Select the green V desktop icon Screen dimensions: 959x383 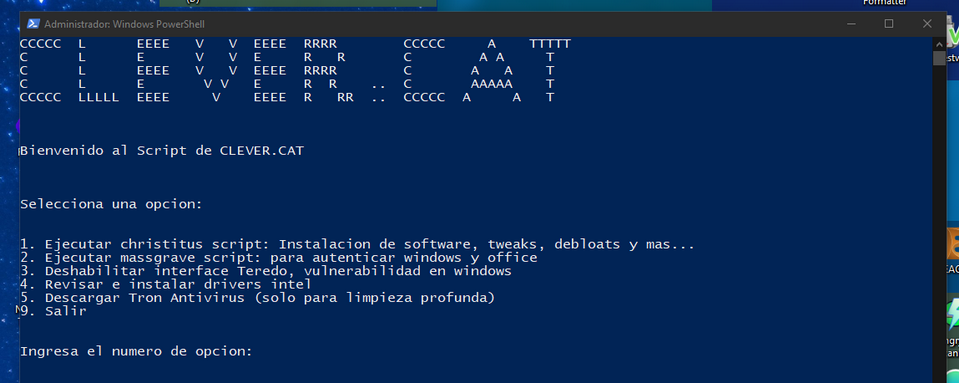953,38
